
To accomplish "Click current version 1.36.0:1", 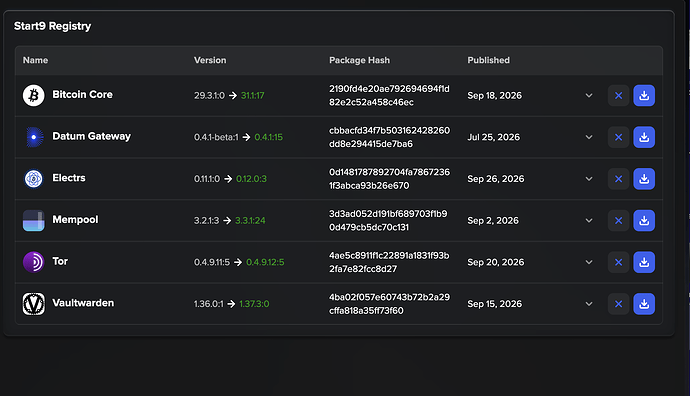I will point(209,304).
